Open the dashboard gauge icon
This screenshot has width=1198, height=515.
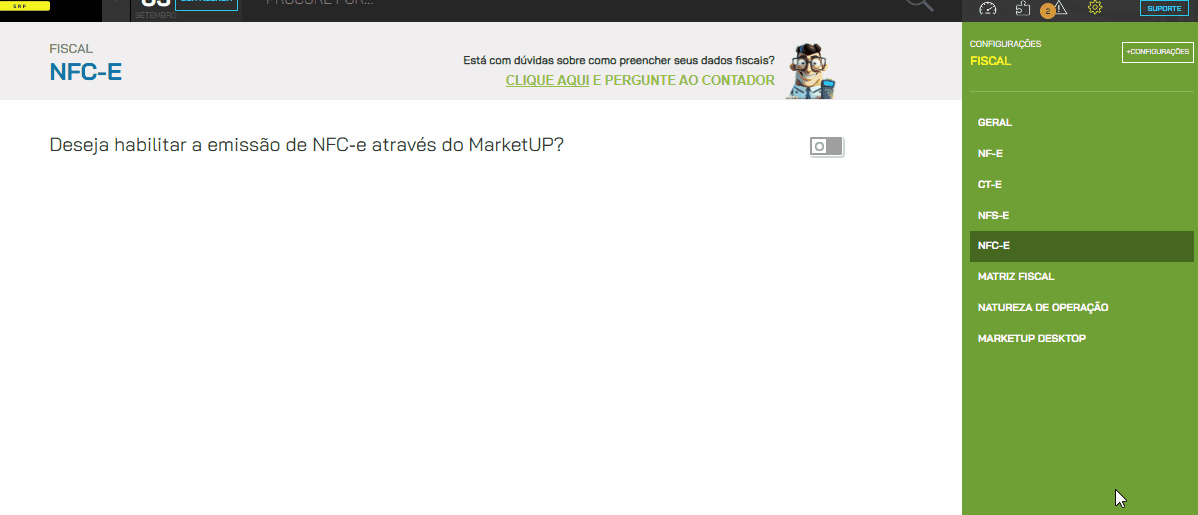click(x=988, y=8)
